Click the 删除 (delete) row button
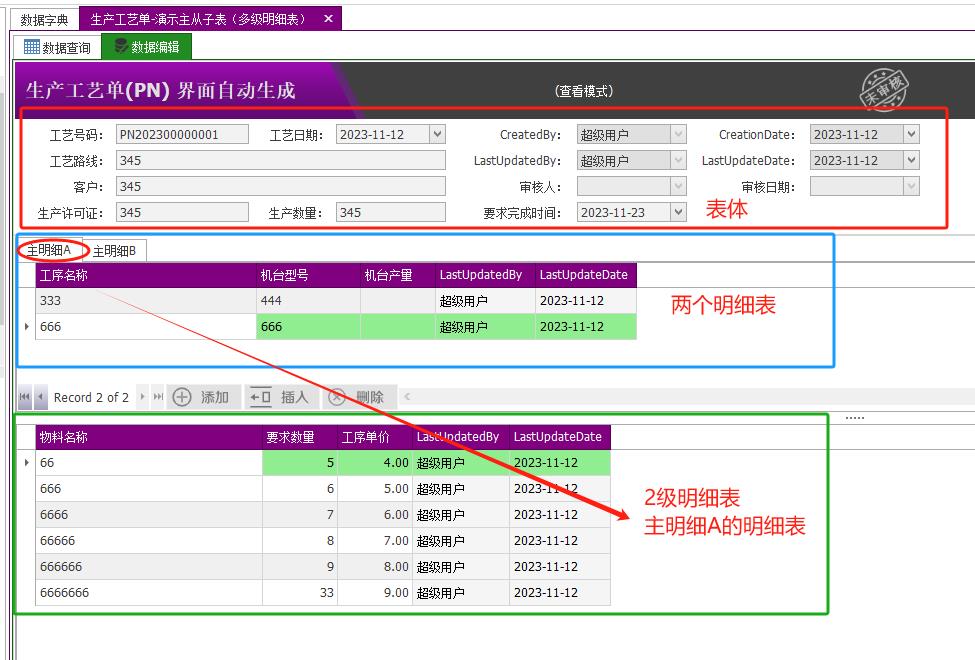This screenshot has height=660, width=975. tap(356, 397)
